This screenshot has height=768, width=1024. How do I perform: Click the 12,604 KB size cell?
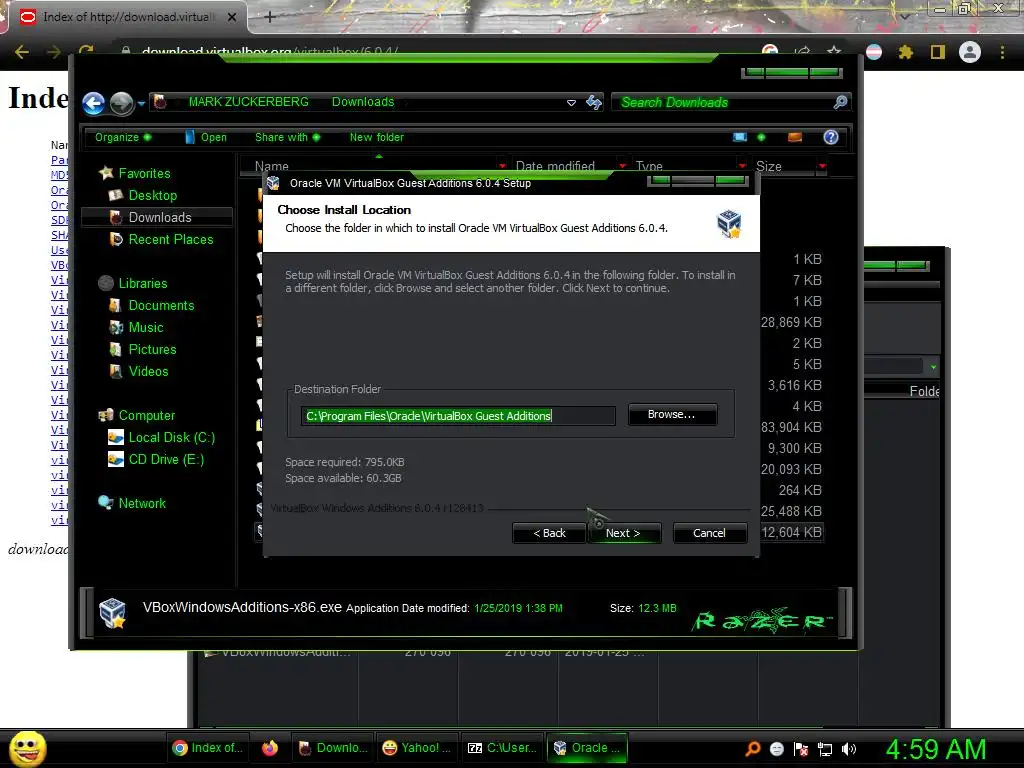(791, 532)
